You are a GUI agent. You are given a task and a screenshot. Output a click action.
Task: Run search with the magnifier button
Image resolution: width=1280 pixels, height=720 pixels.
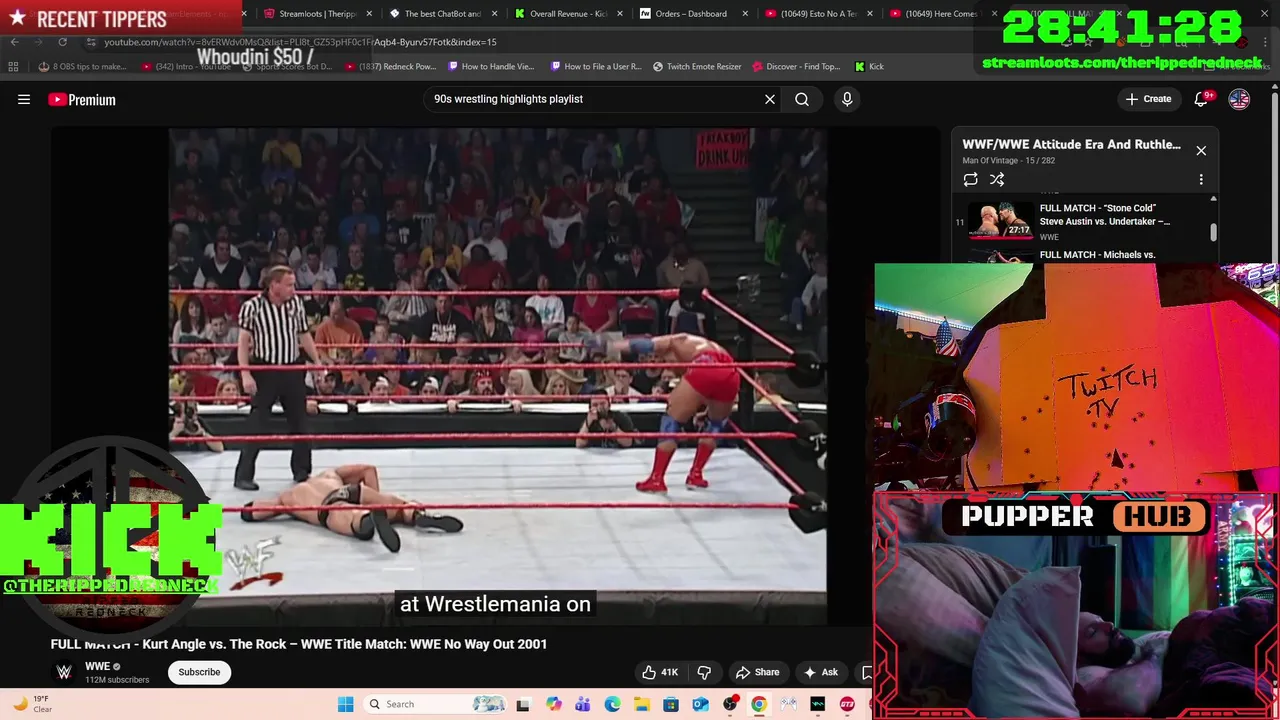pos(802,99)
